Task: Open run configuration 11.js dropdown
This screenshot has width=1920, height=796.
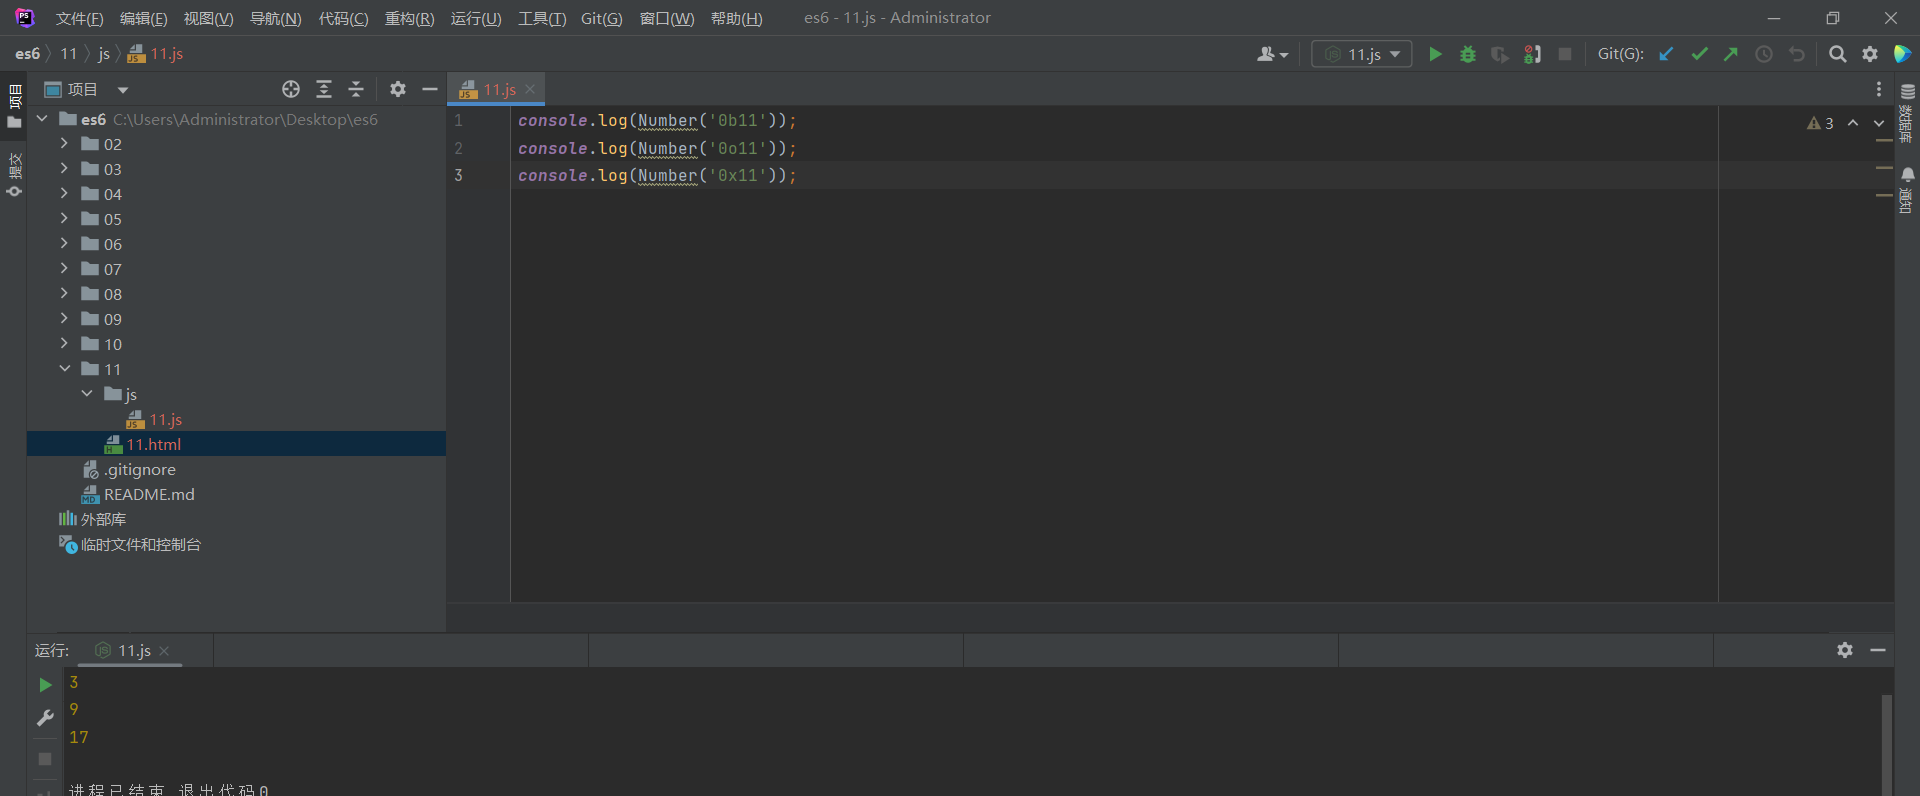Action: click(1362, 54)
